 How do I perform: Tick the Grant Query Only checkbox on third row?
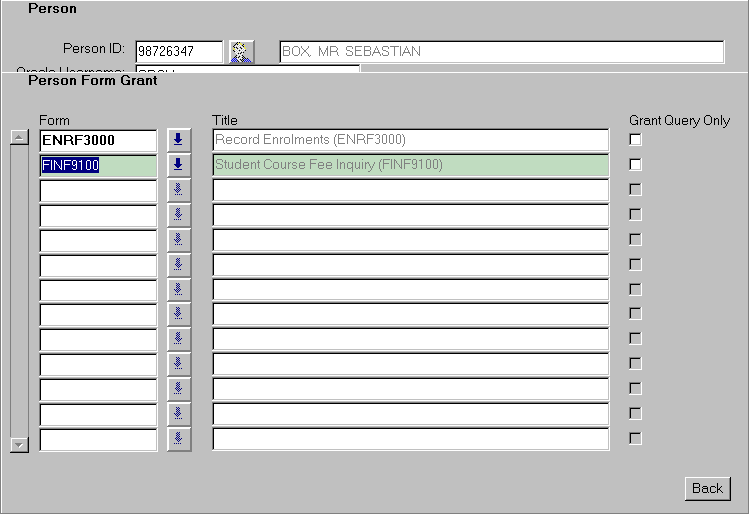click(635, 190)
